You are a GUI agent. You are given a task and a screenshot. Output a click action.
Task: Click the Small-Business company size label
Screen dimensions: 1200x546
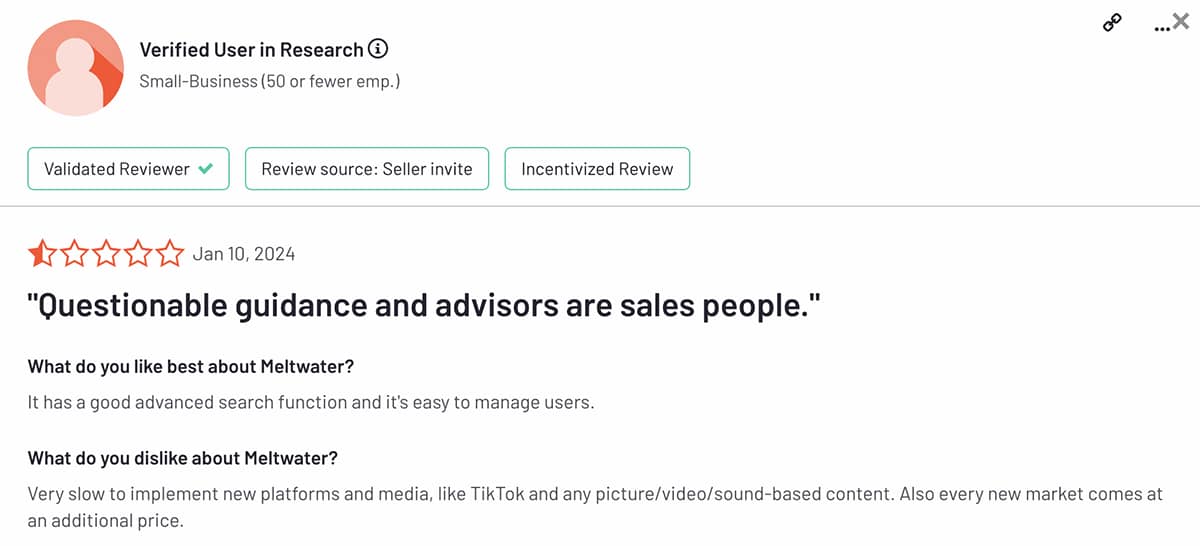269,81
